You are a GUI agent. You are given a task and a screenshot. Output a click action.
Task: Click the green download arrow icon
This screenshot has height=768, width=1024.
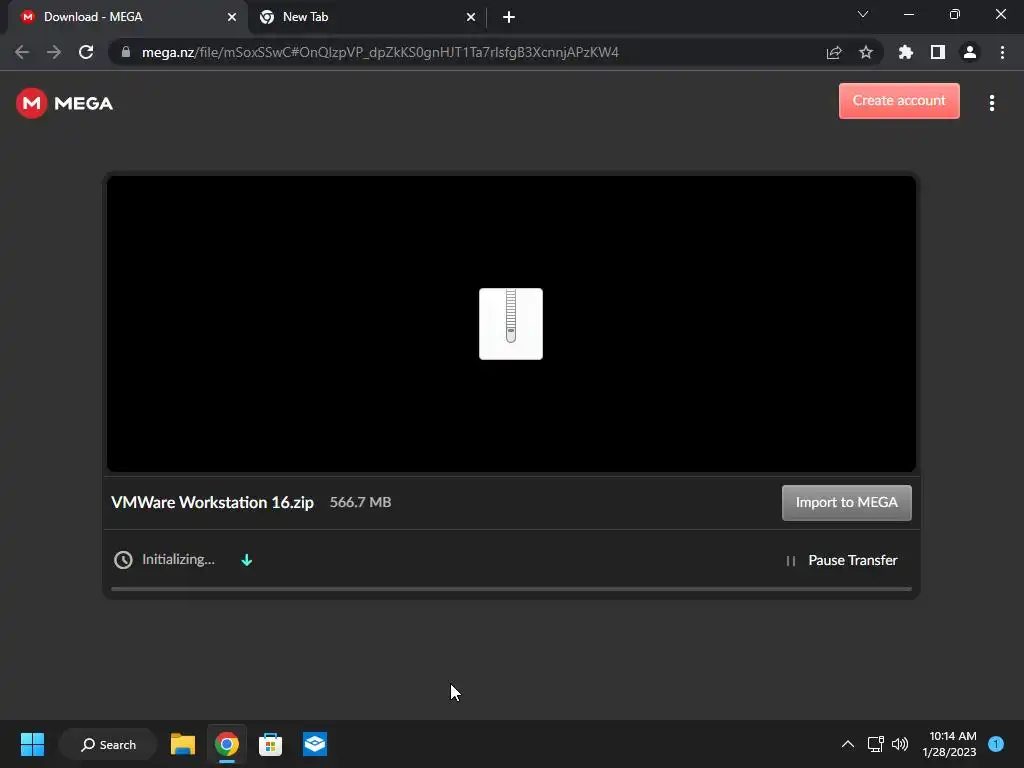(247, 560)
